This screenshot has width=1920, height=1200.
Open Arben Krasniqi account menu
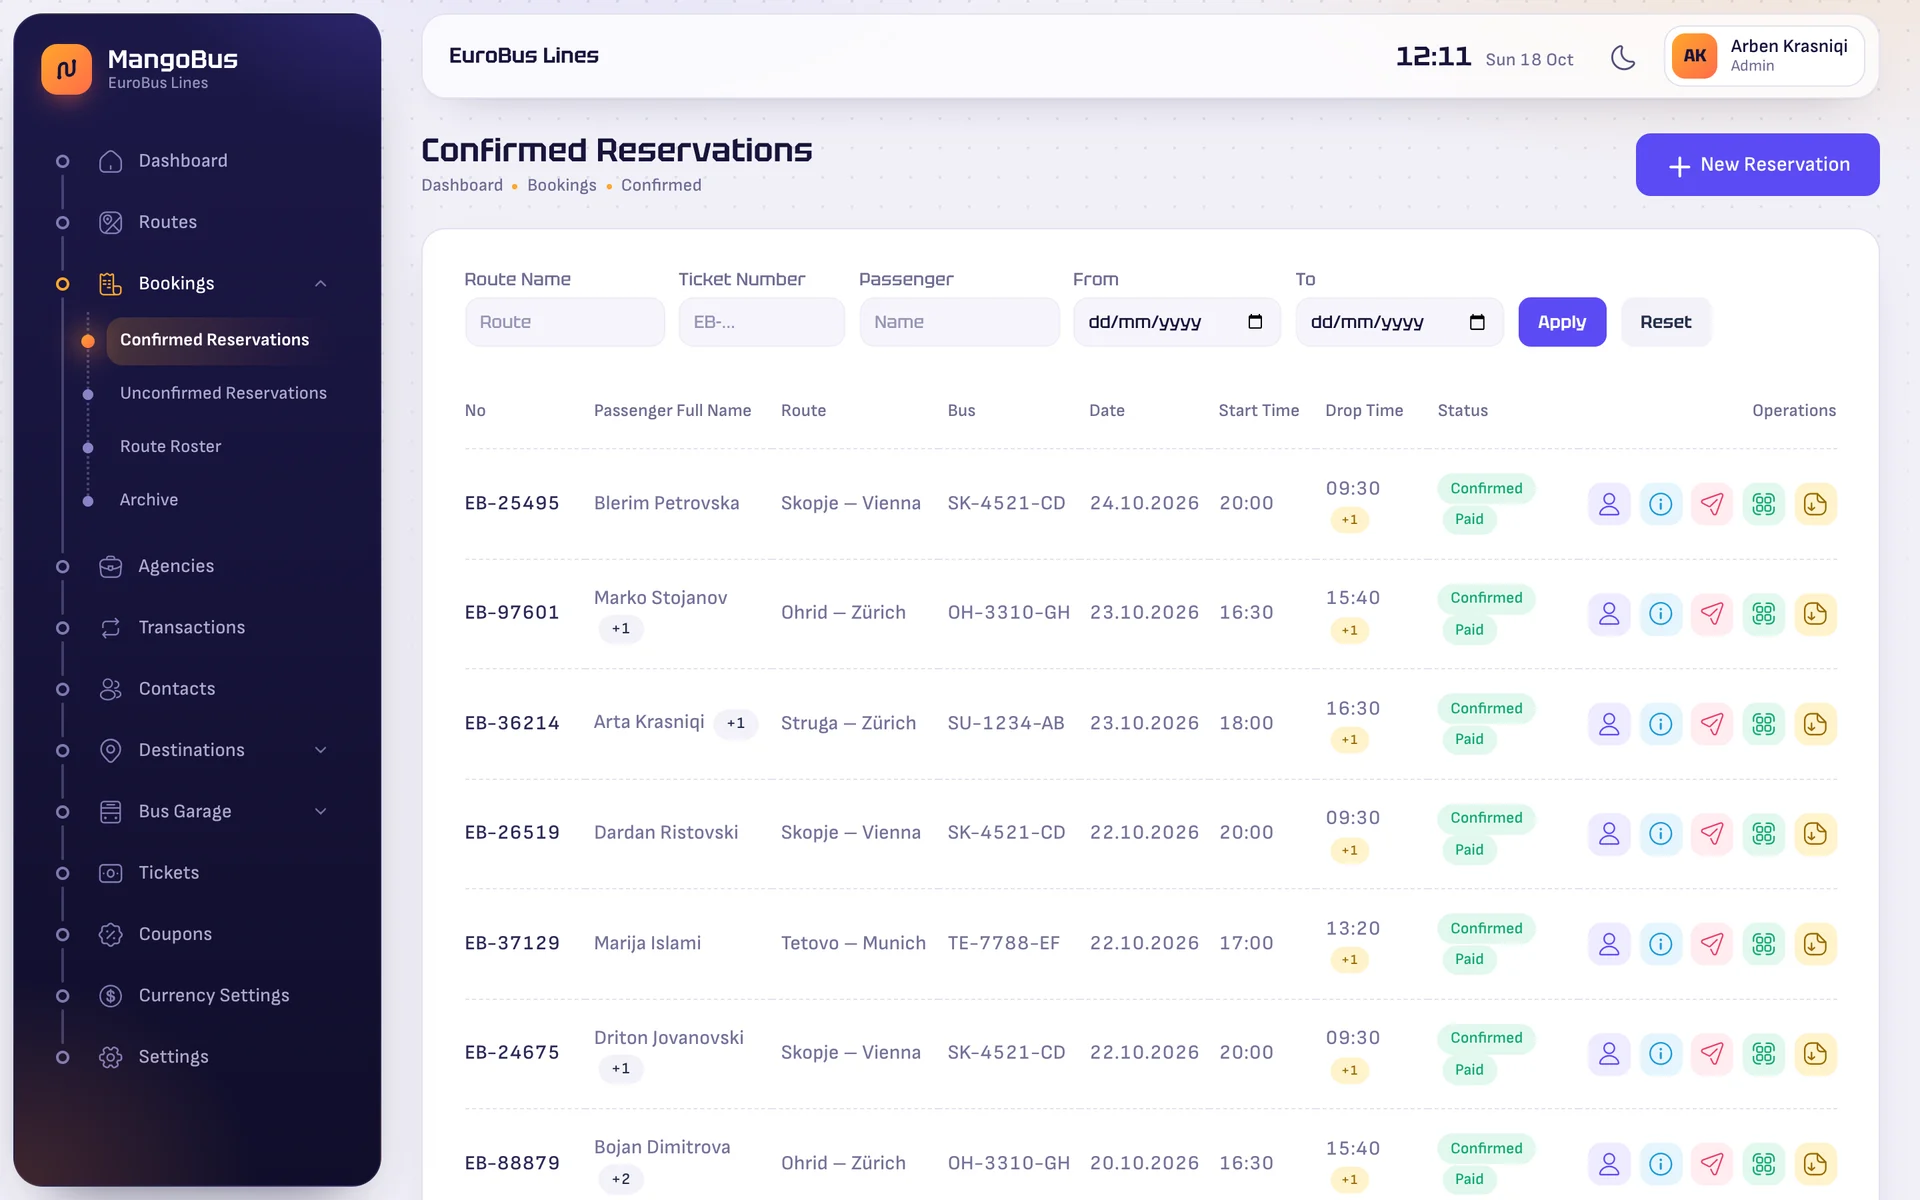1764,56
